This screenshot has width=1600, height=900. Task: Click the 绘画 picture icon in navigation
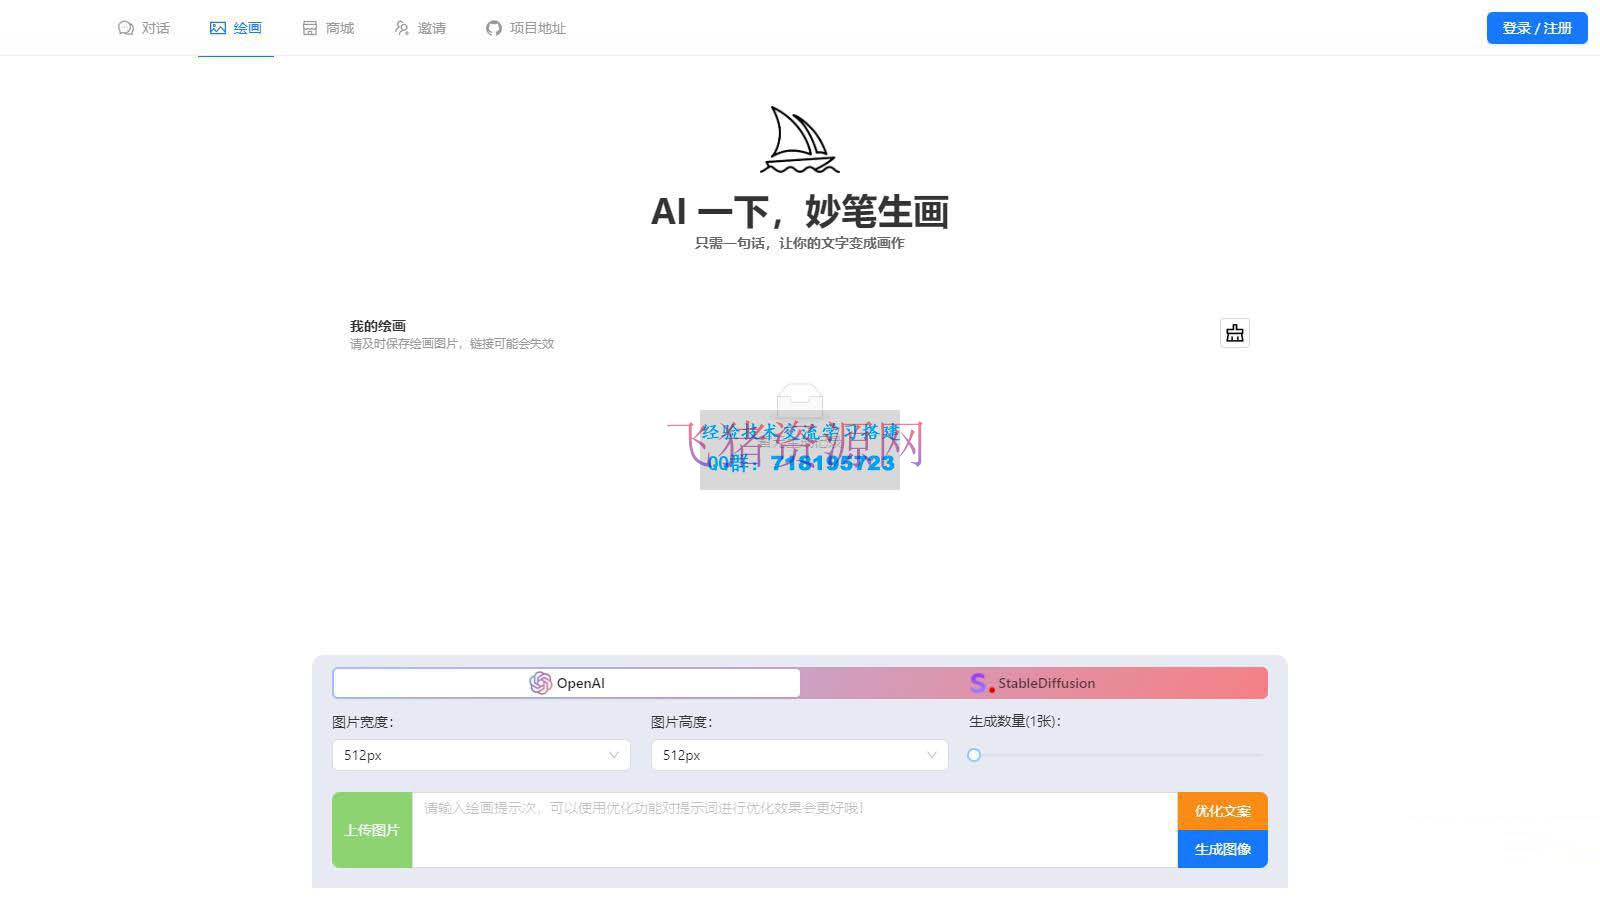pyautogui.click(x=217, y=28)
